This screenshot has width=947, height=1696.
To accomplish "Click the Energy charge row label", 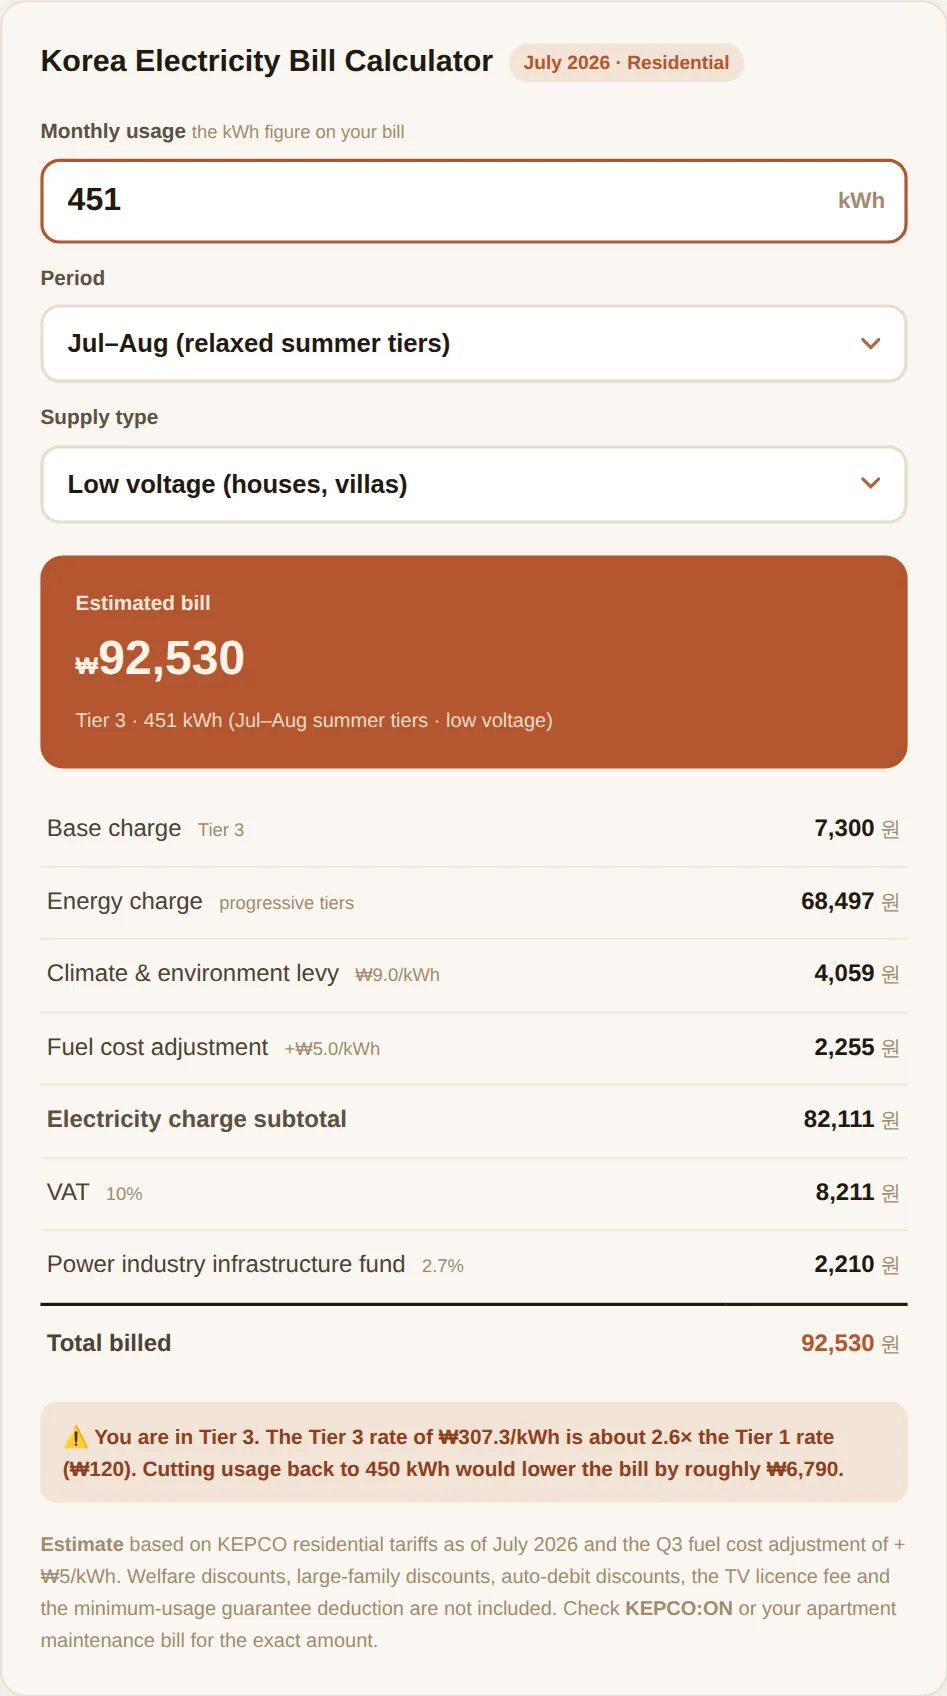I will click(125, 902).
